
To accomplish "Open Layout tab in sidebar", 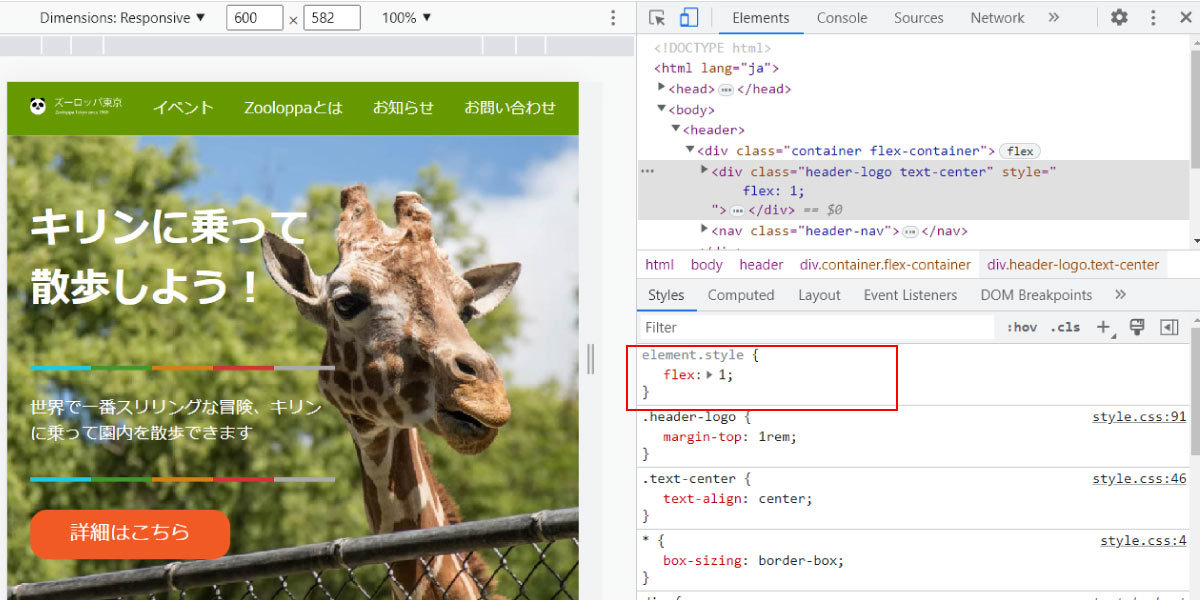I will click(819, 295).
